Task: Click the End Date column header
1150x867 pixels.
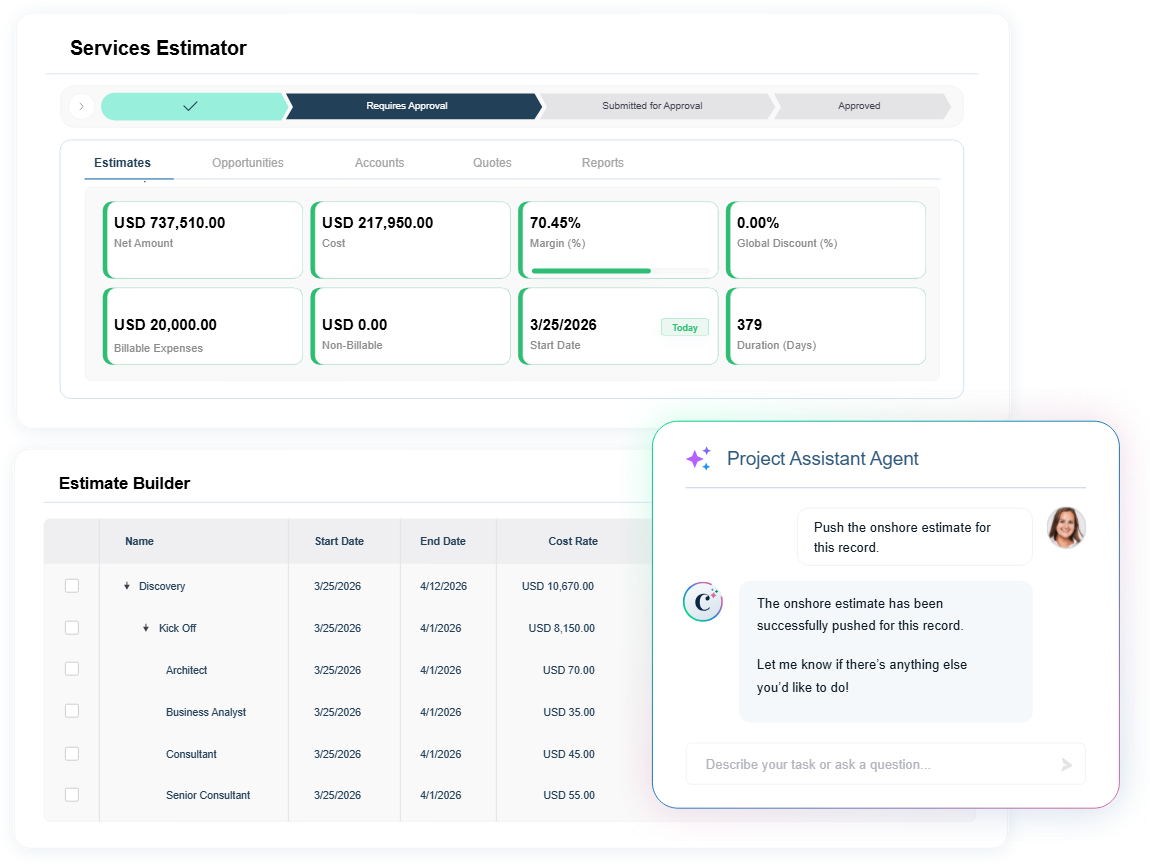Action: point(443,541)
